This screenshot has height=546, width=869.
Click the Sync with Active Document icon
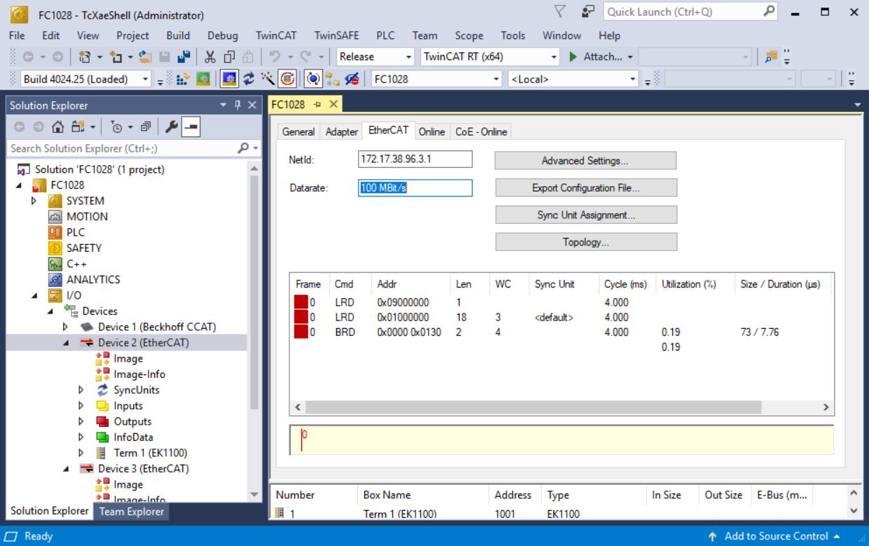pyautogui.click(x=78, y=127)
